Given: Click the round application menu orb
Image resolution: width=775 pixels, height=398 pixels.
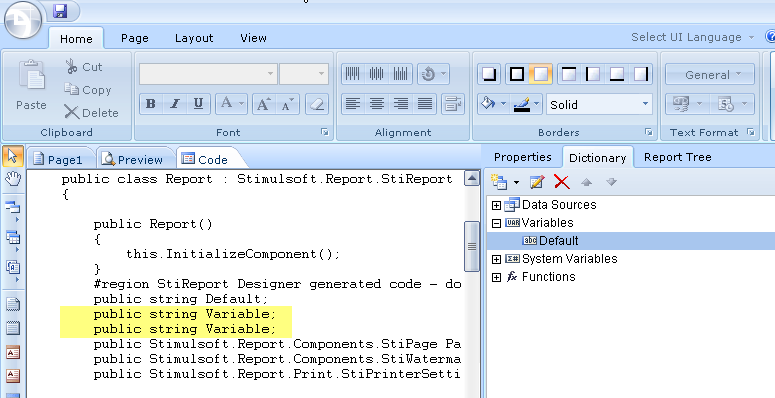Looking at the screenshot, I should tap(23, 20).
